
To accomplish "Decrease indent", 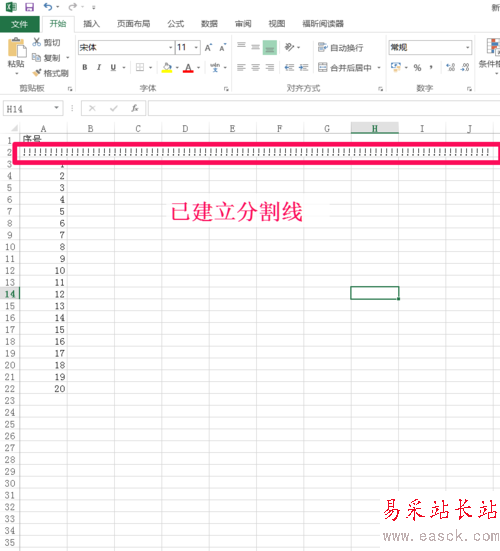I will pyautogui.click(x=289, y=67).
